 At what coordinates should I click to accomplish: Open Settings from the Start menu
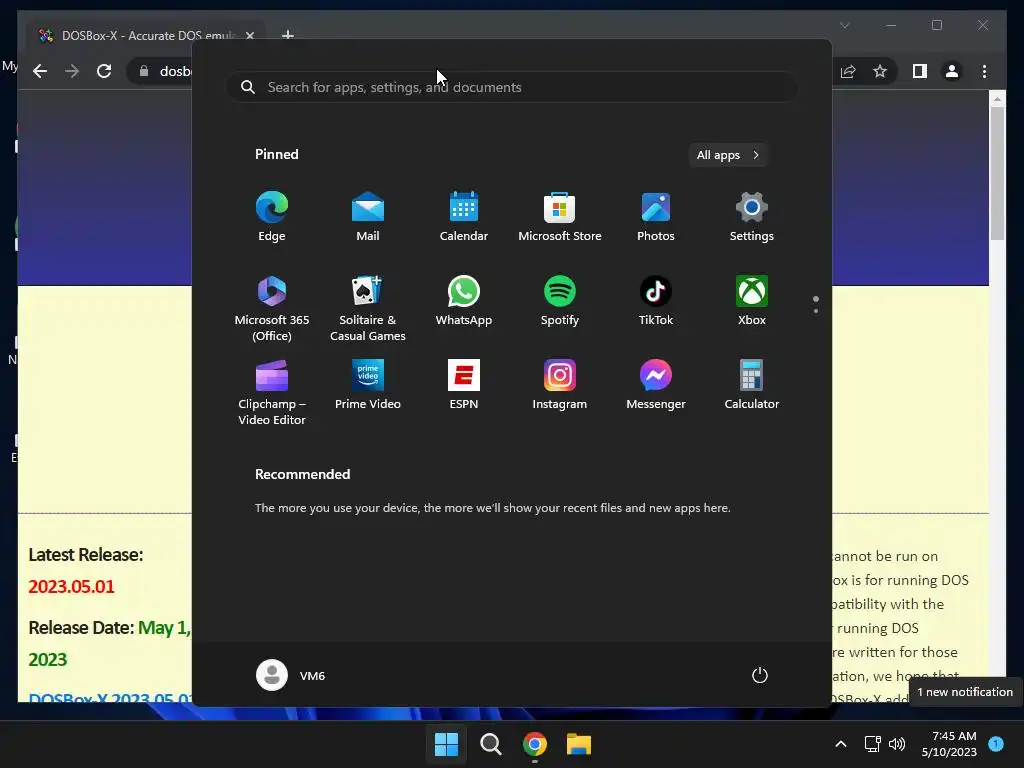752,216
